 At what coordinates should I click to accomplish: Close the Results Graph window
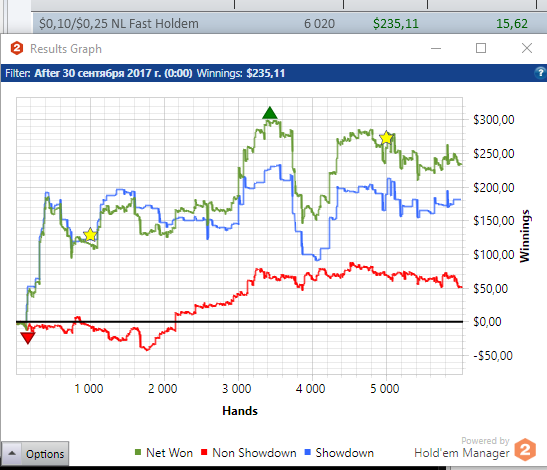pos(527,48)
